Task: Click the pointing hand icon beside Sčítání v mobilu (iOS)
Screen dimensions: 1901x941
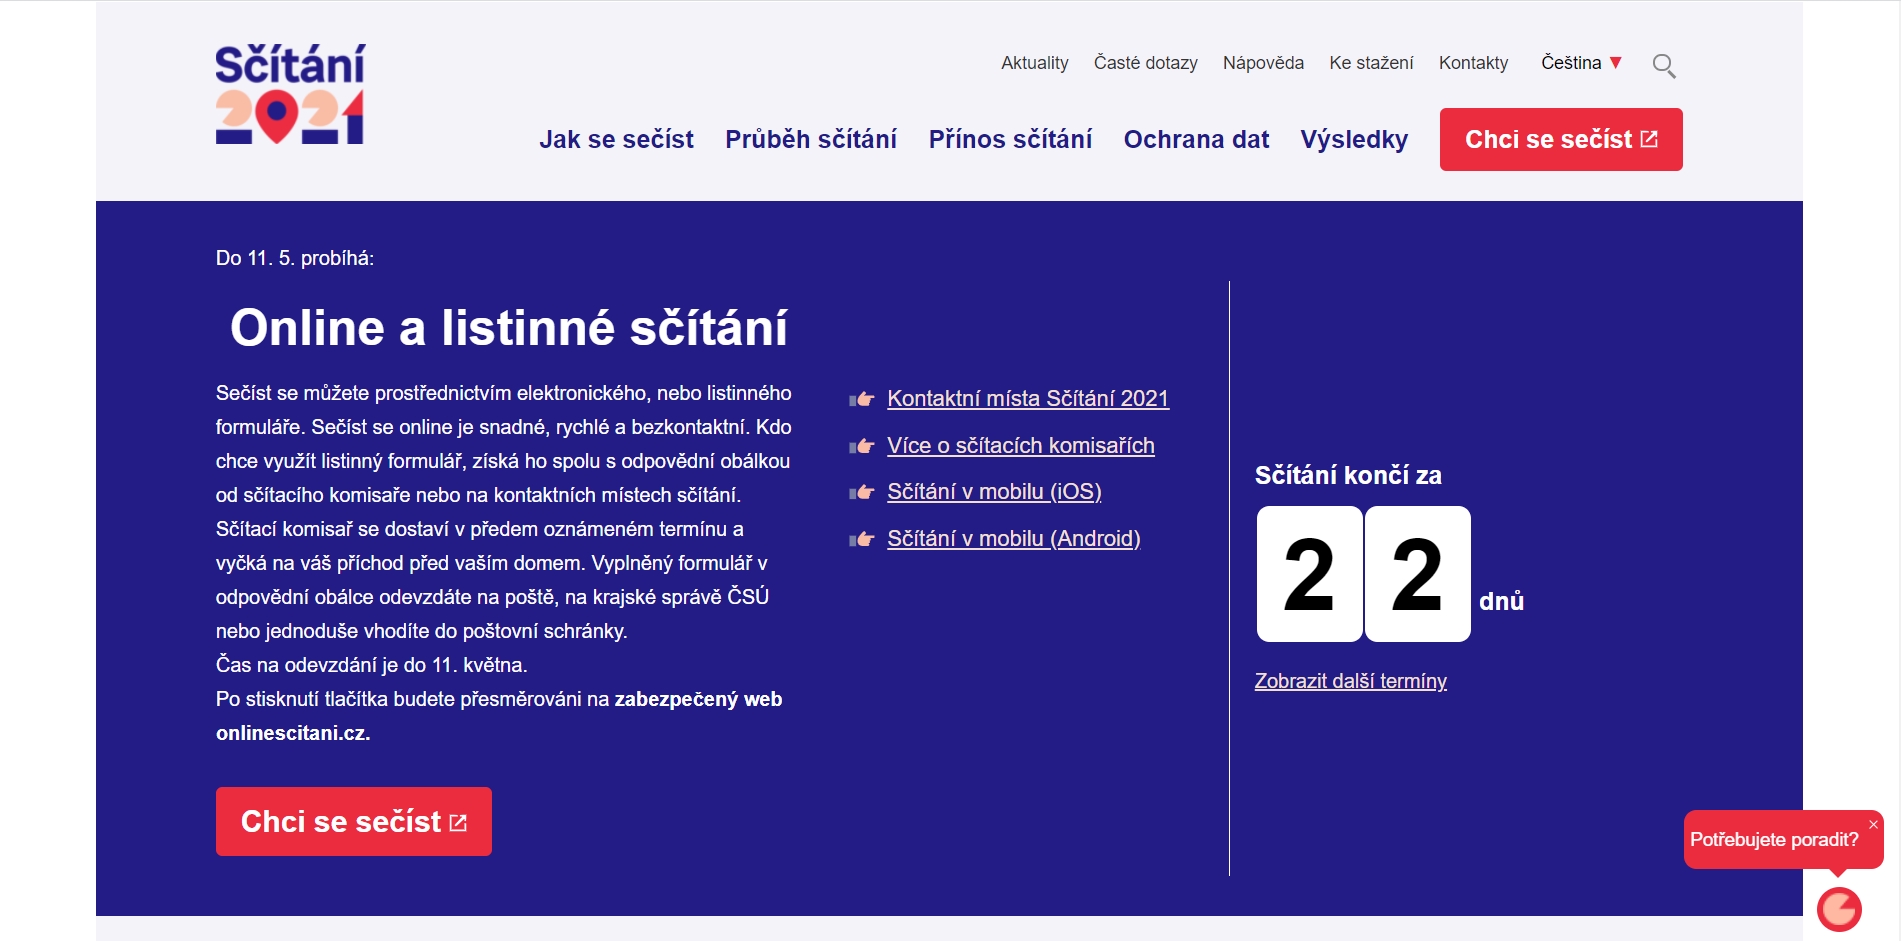Action: [x=861, y=492]
